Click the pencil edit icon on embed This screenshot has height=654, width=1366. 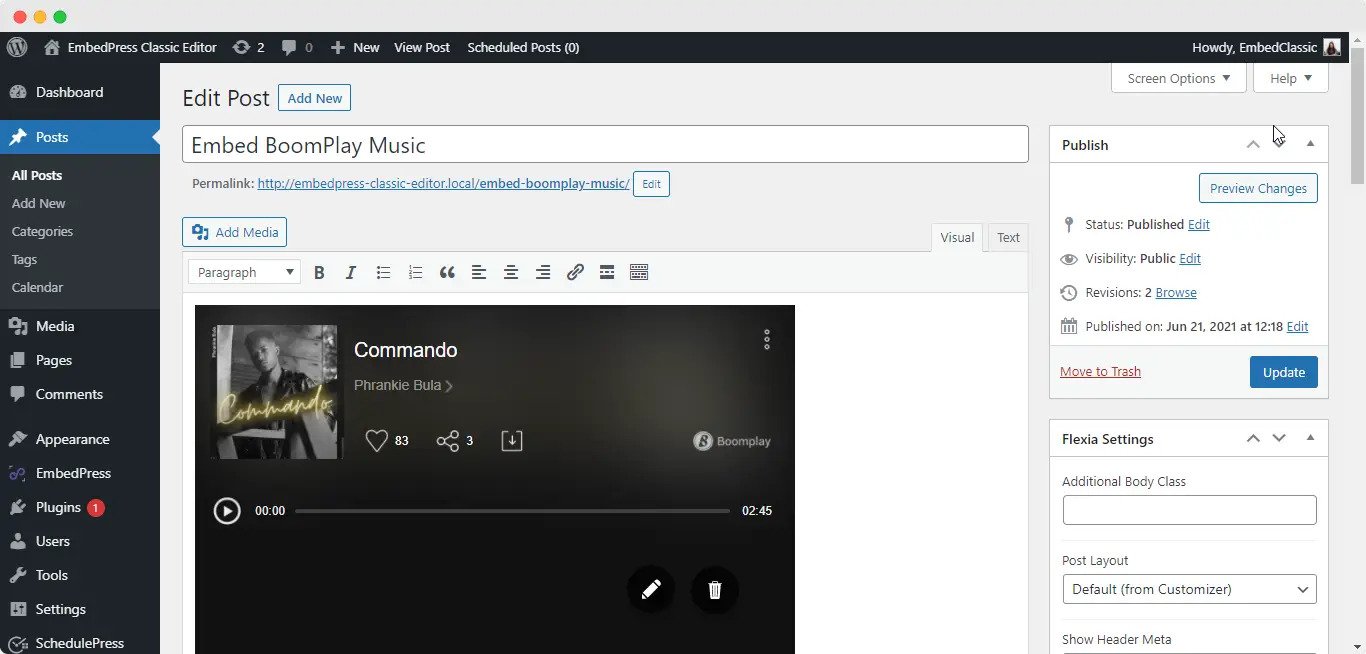coord(651,590)
